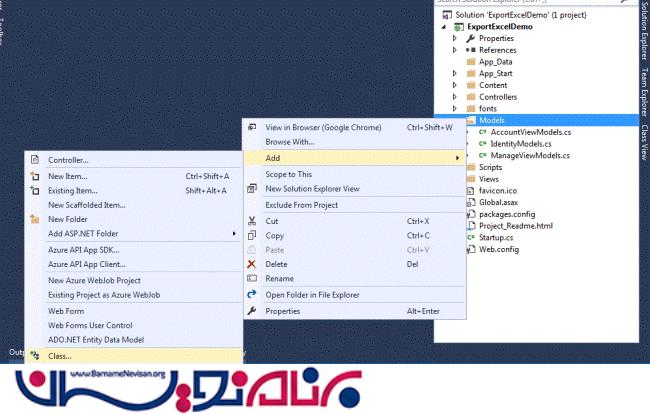Viewport: 650px width, 414px height.
Task: Expand the Controllers folder arrow
Action: [x=455, y=97]
